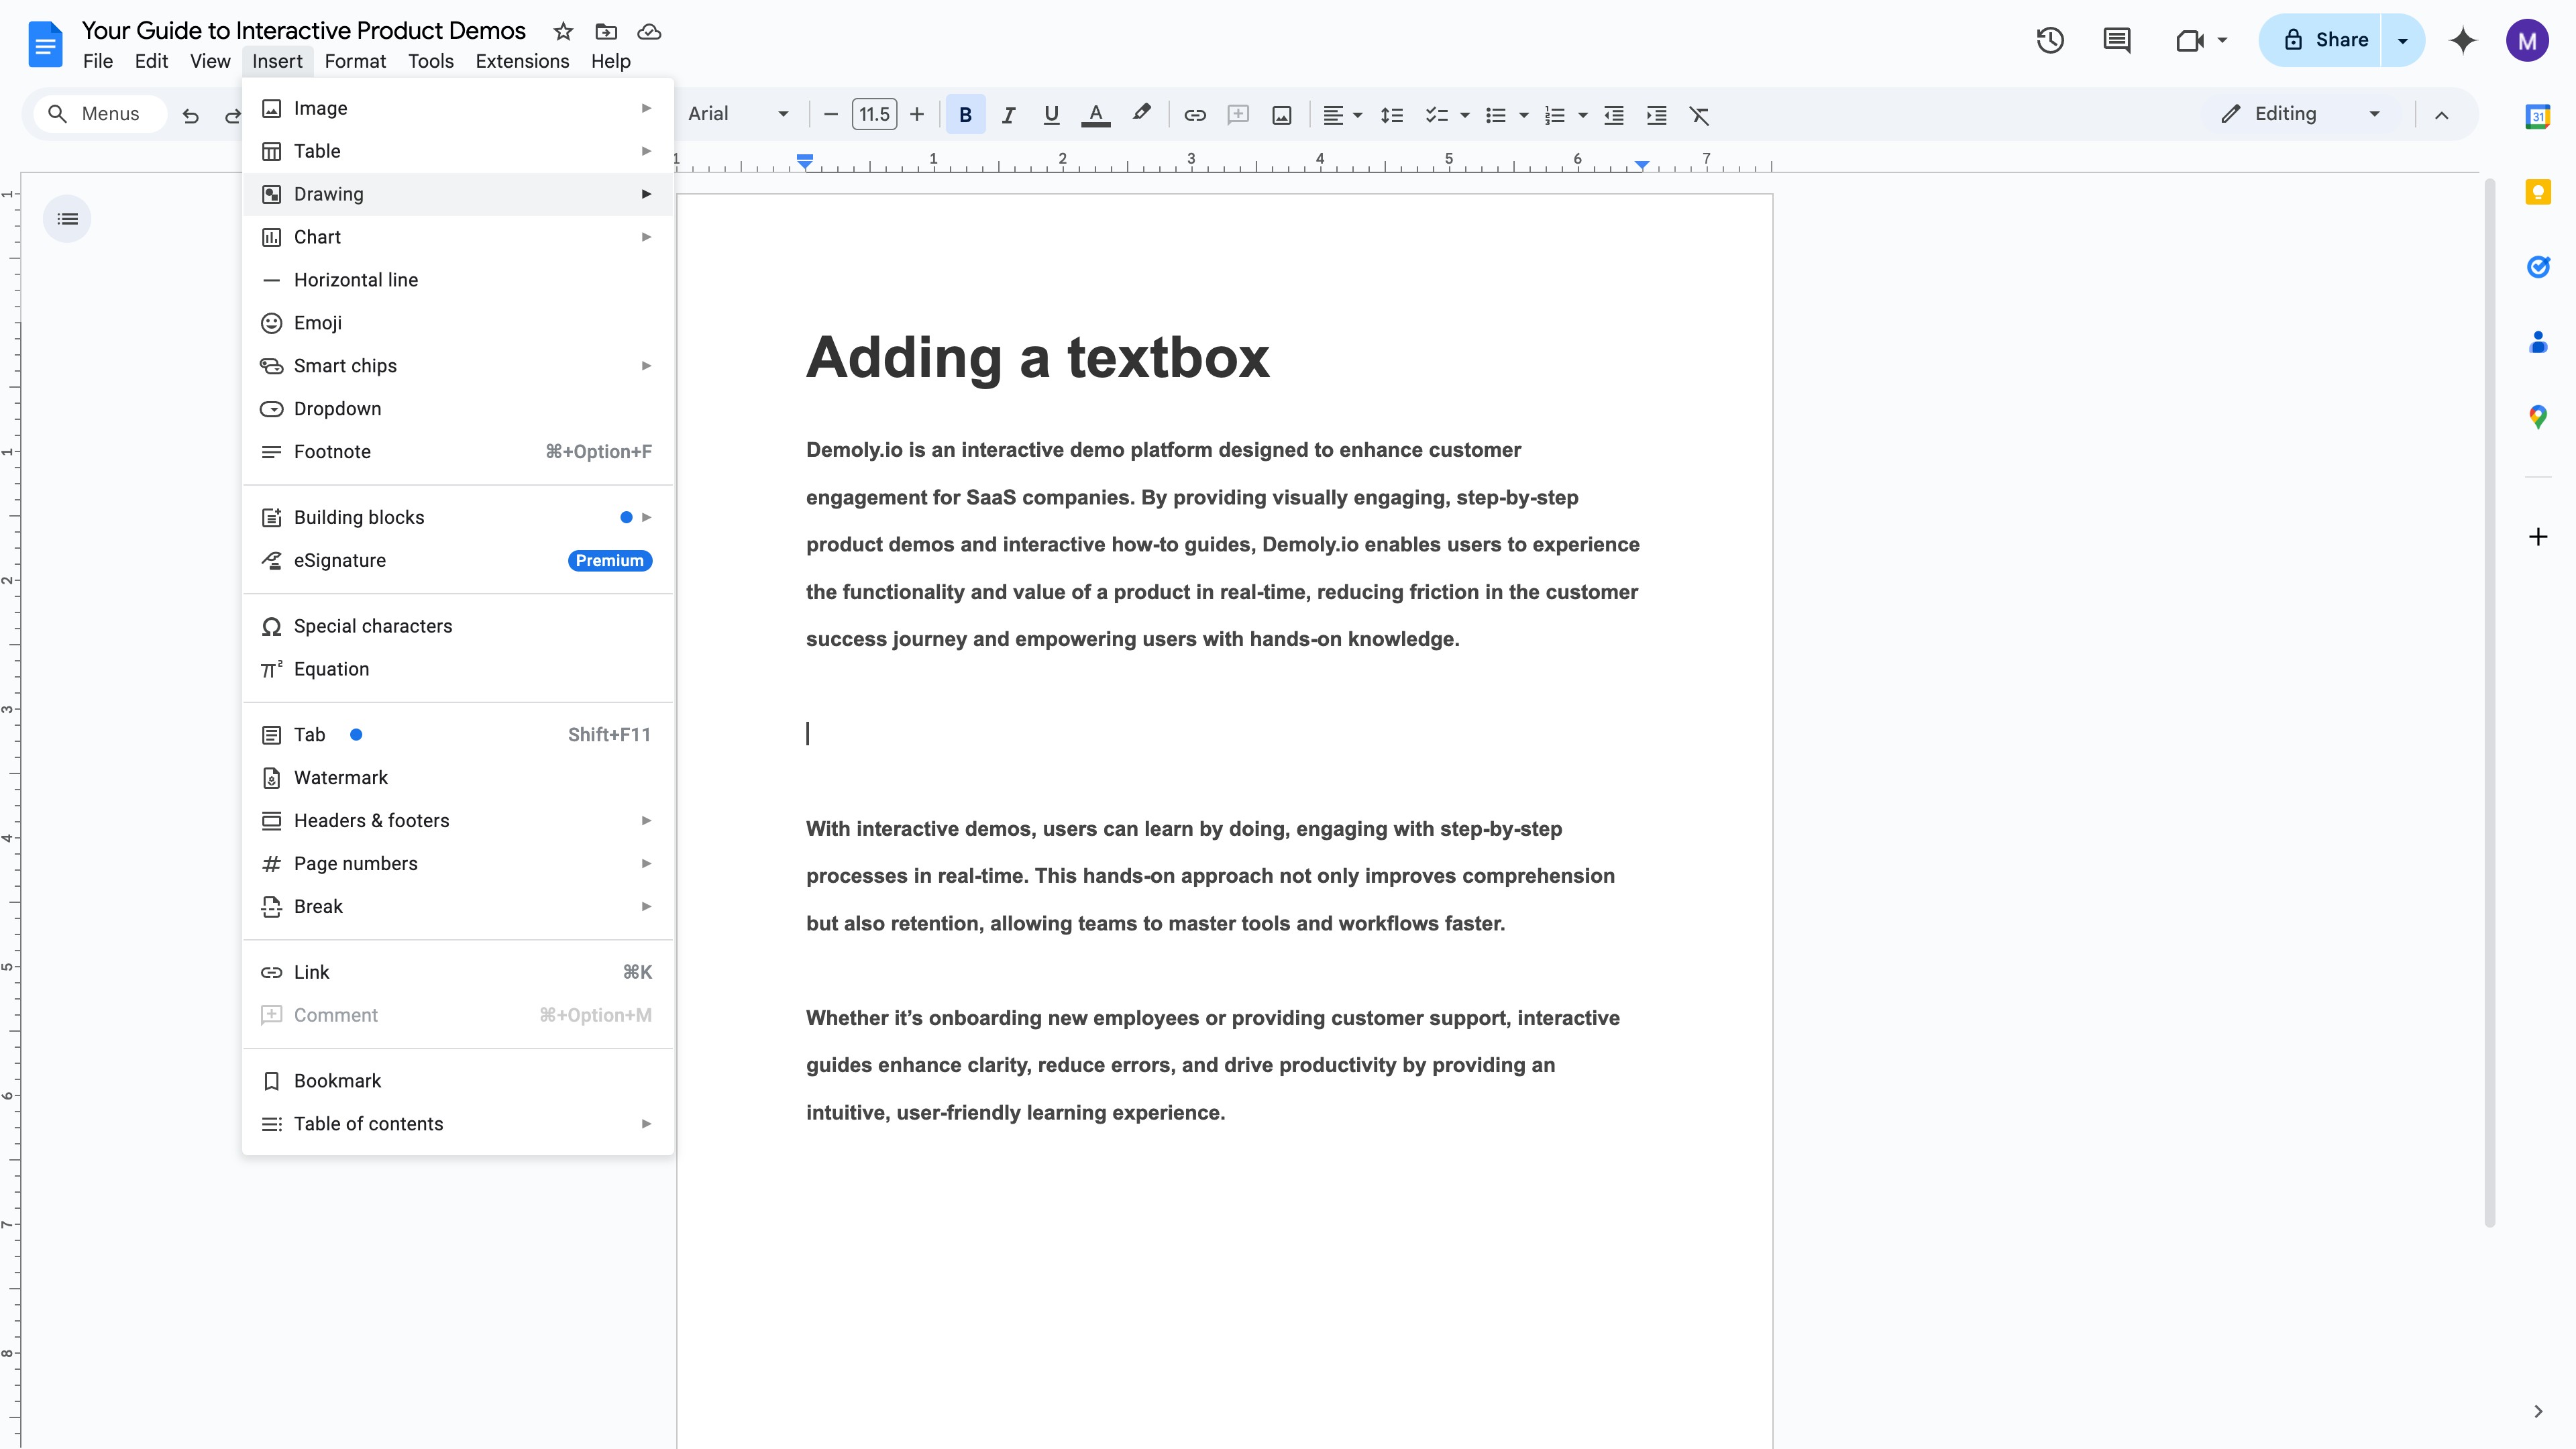2576x1449 pixels.
Task: Click the undo arrow
Action: [x=190, y=115]
